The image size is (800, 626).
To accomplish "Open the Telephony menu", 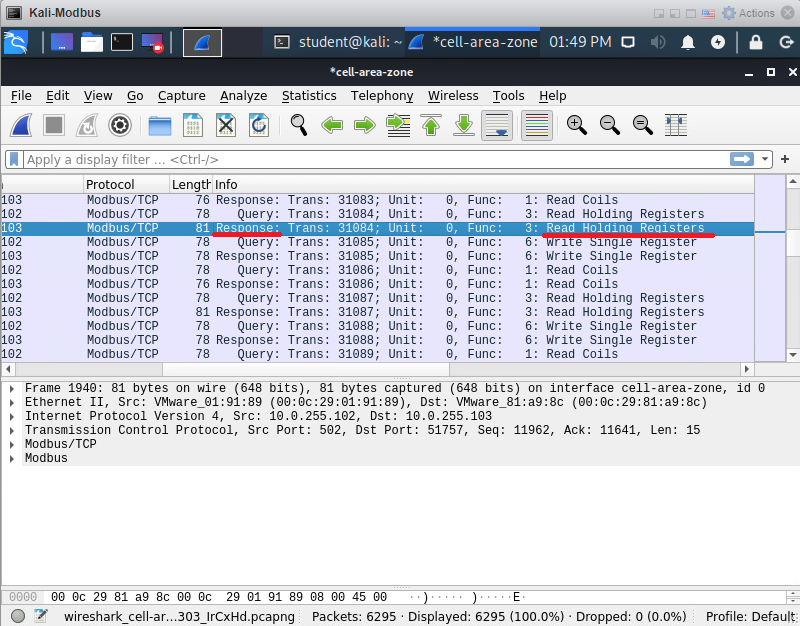I will 382,96.
